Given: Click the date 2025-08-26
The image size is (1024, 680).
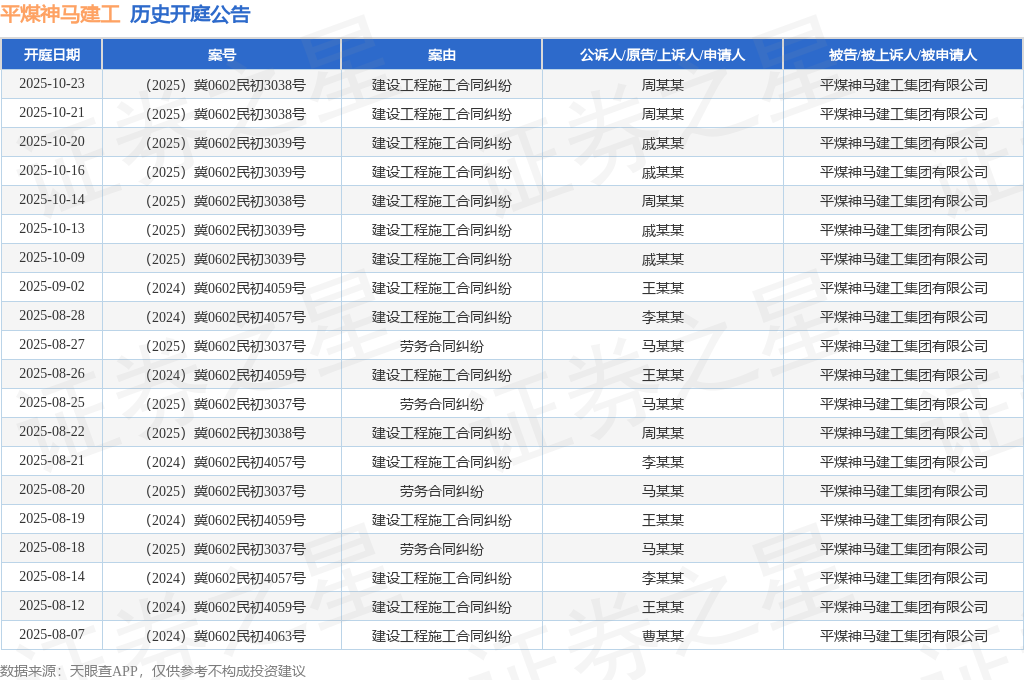Looking at the screenshot, I should [52, 374].
